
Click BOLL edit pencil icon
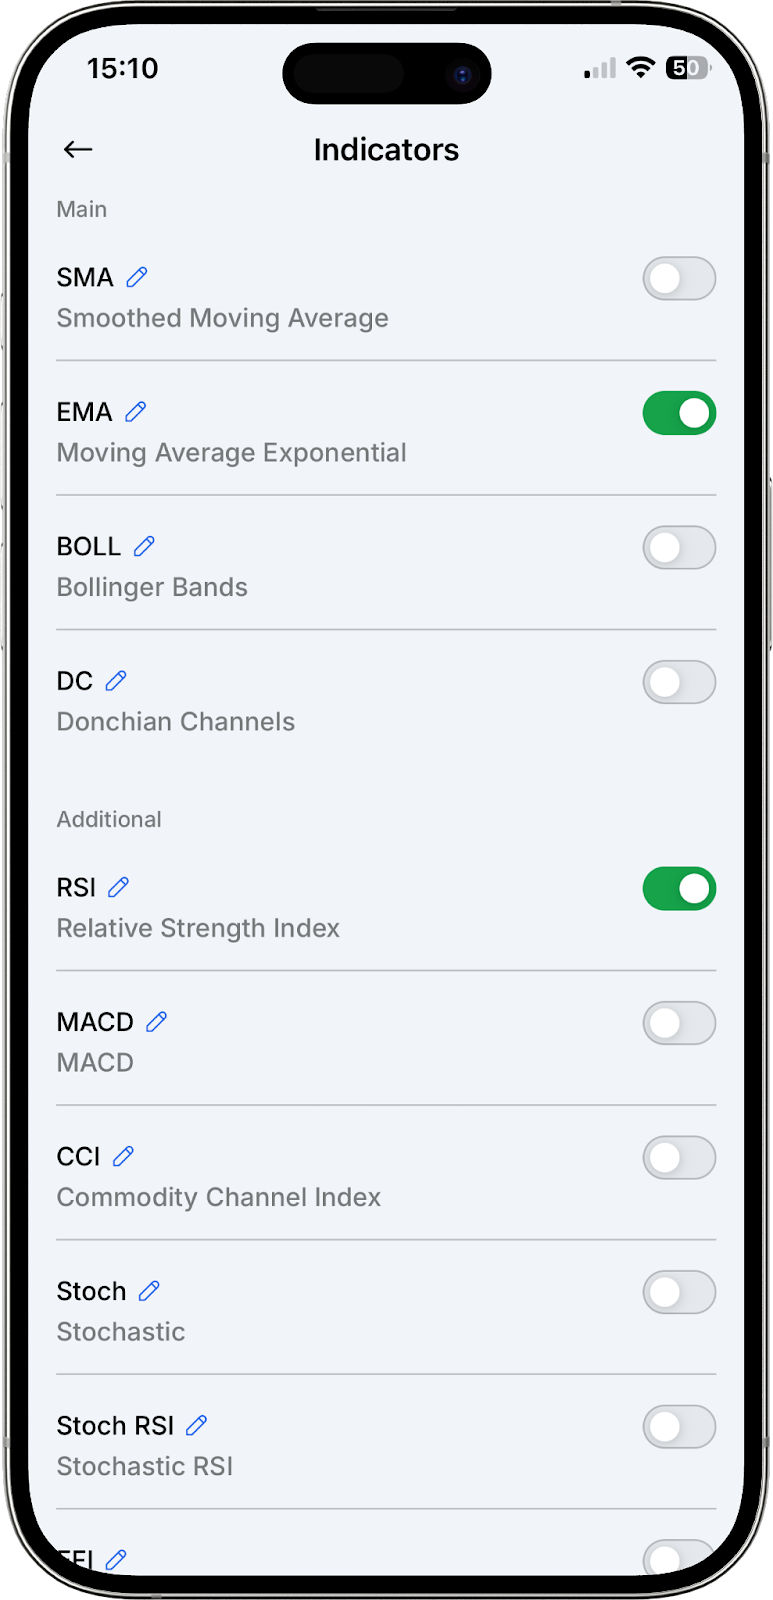click(x=144, y=546)
